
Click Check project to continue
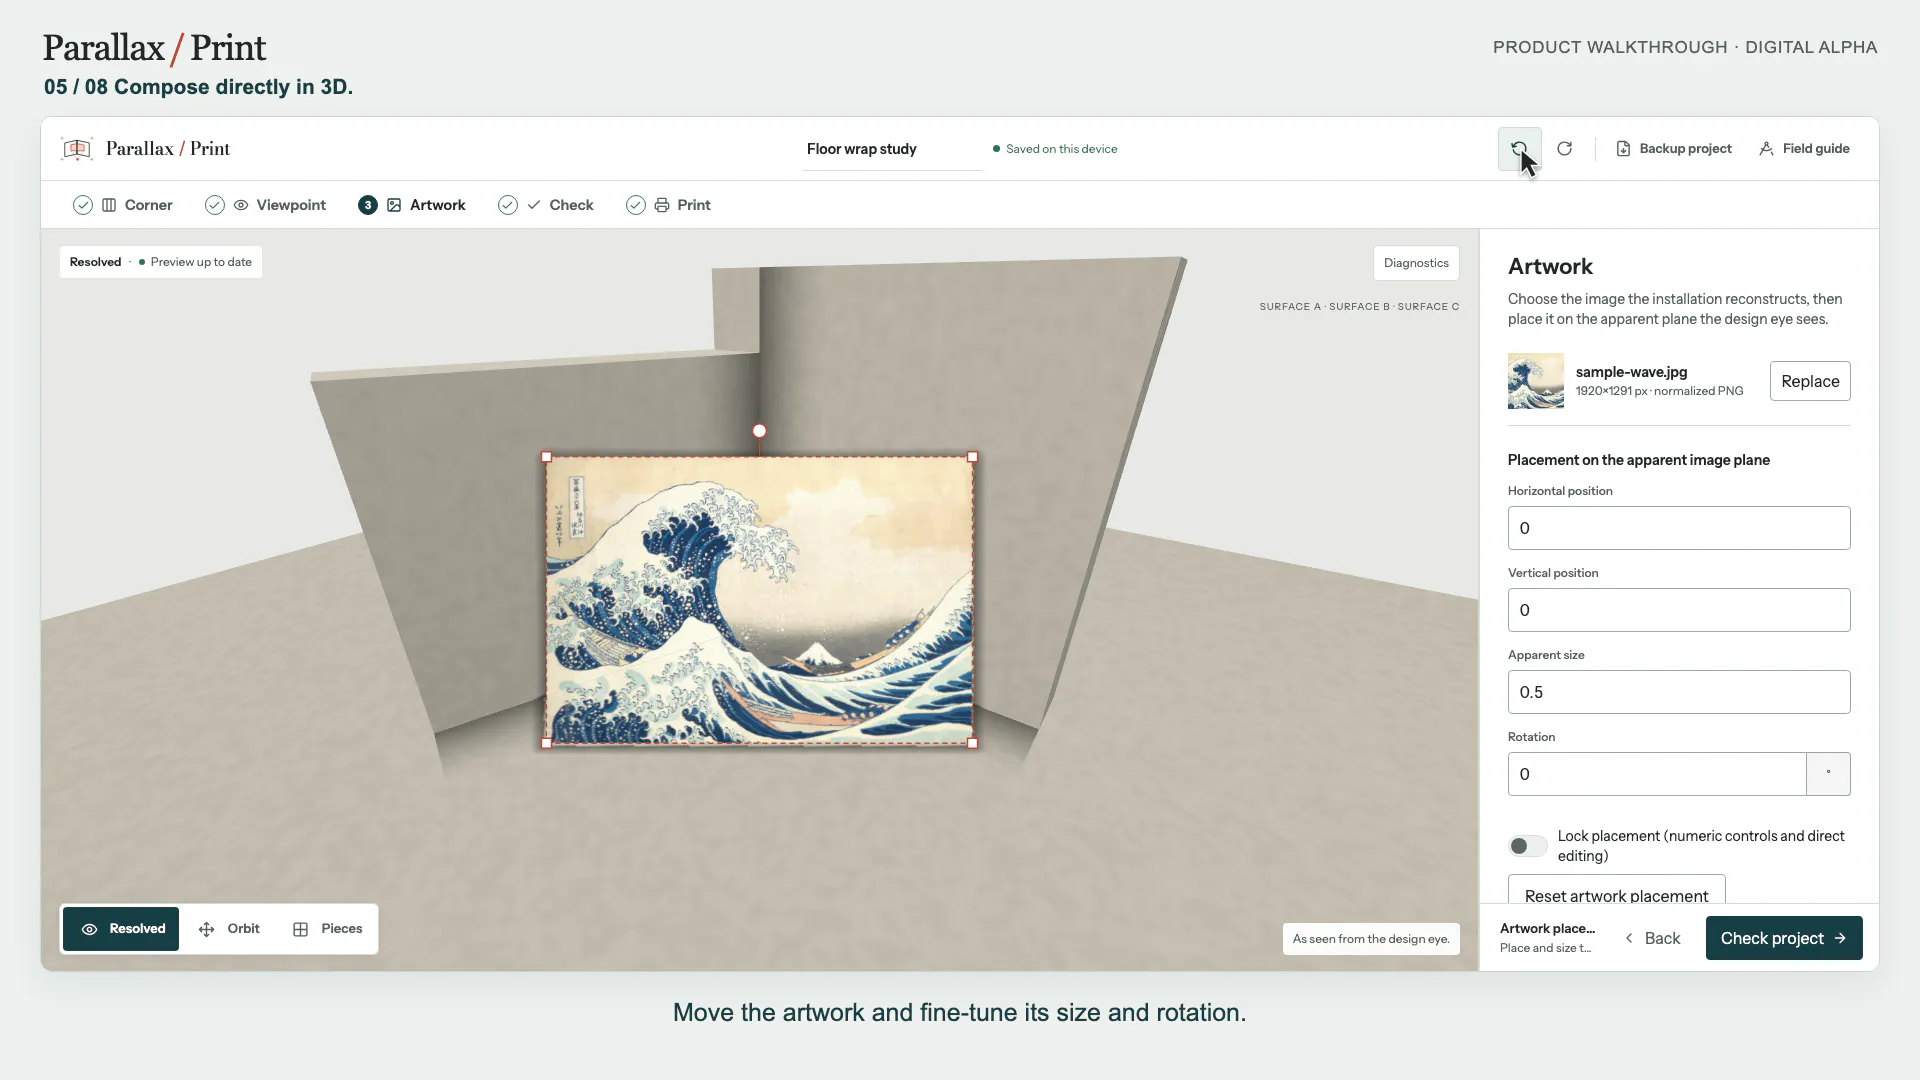click(1784, 938)
